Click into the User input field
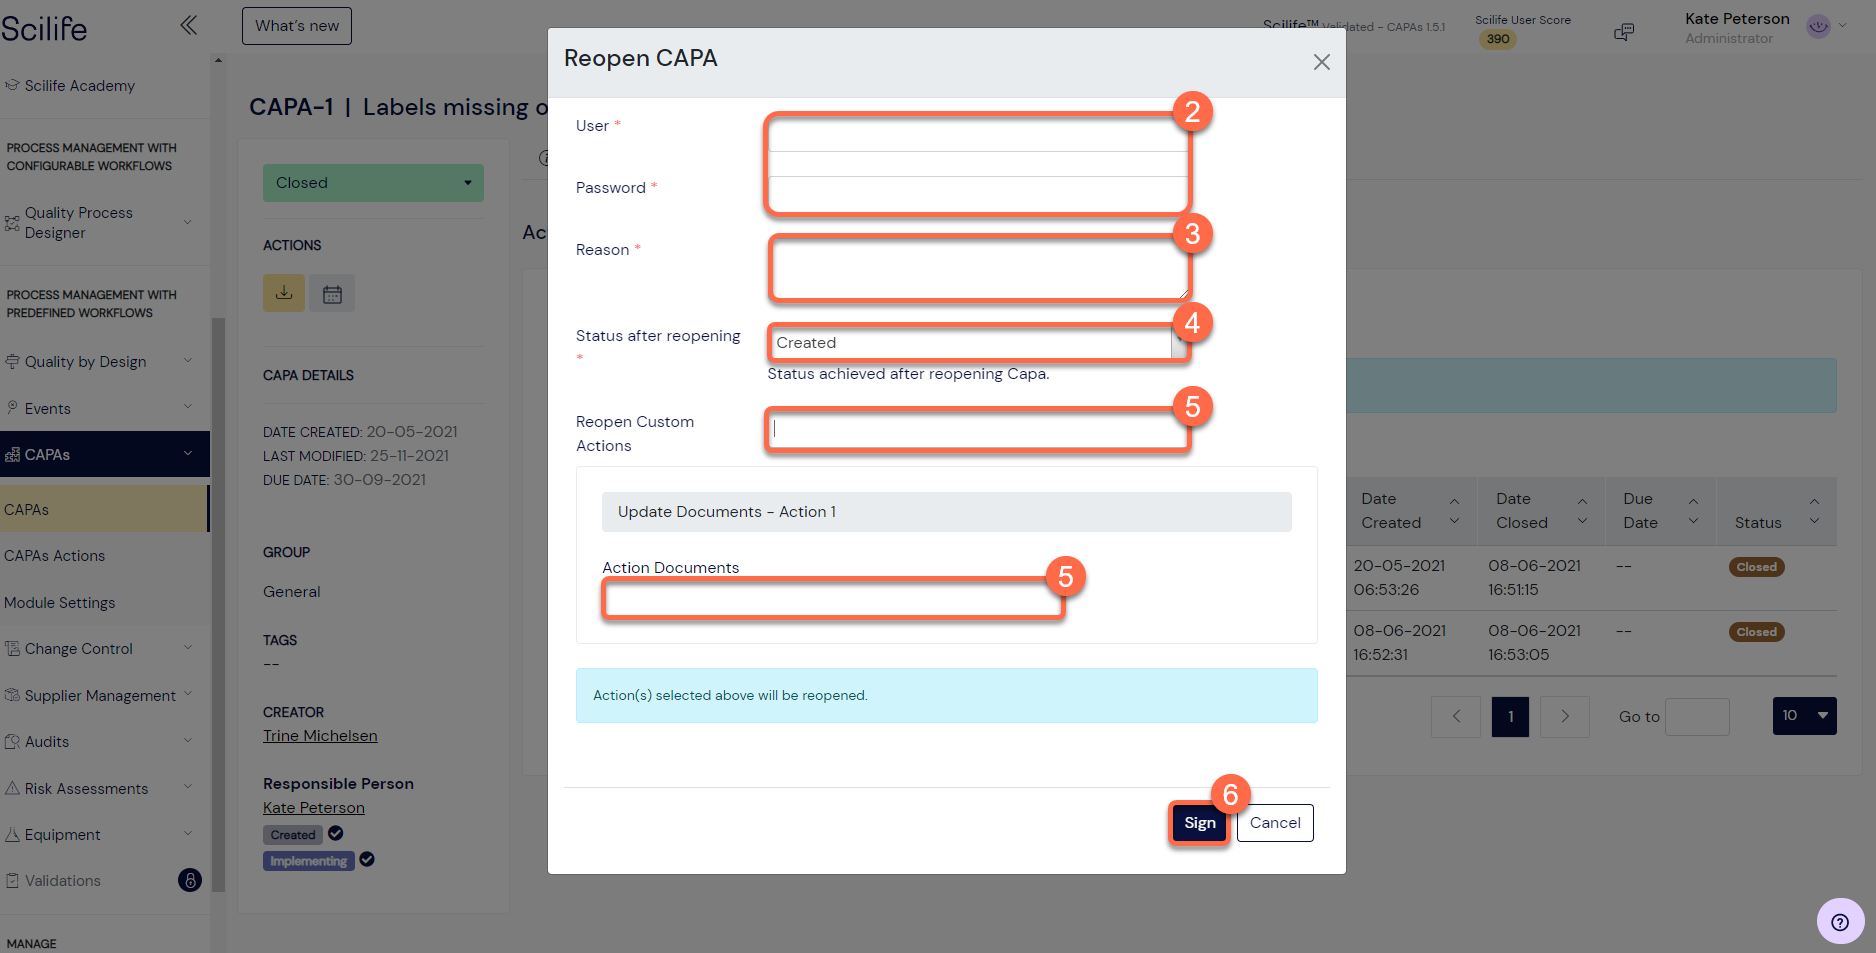1876x953 pixels. (x=977, y=136)
